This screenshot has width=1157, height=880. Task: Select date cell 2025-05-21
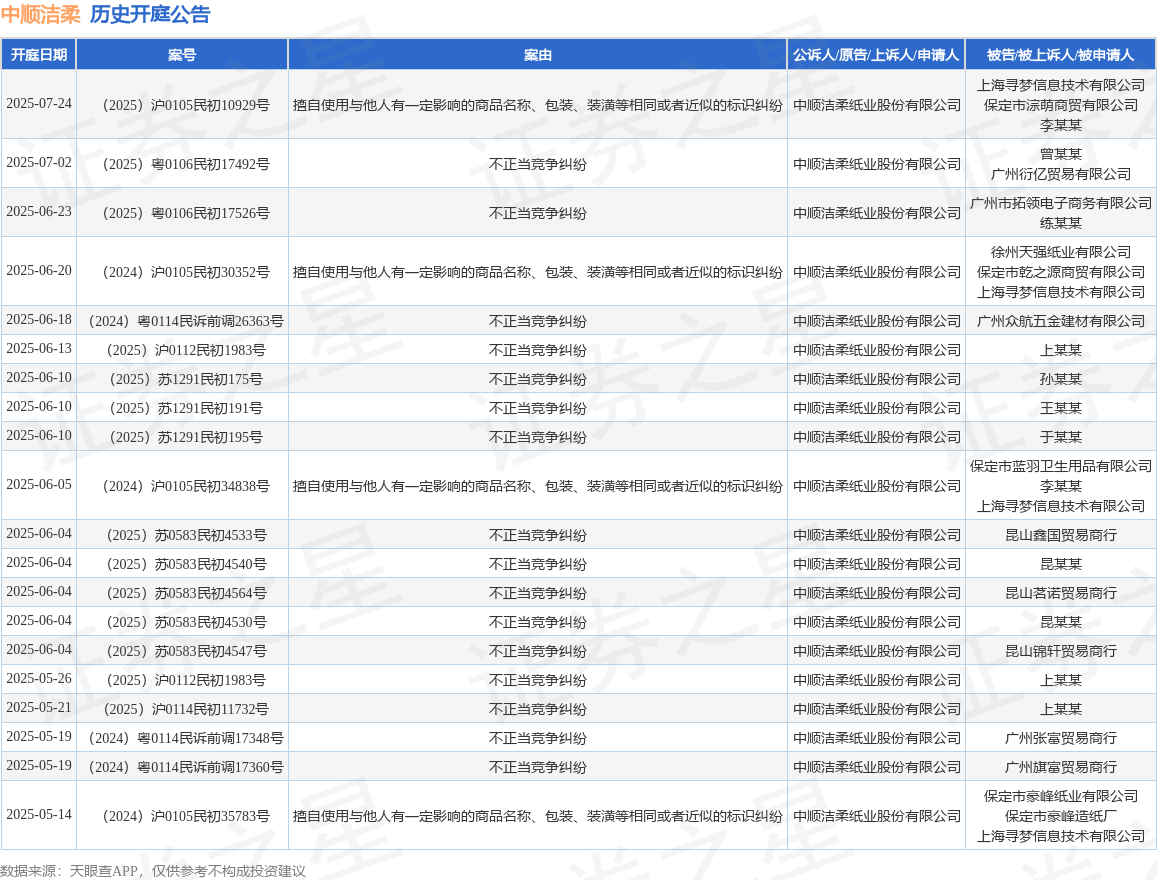pyautogui.click(x=39, y=707)
